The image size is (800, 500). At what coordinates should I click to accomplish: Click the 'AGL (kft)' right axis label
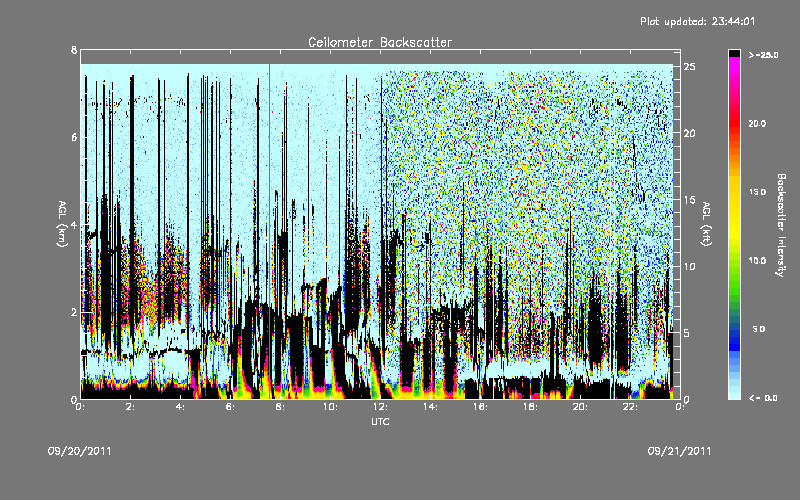coord(706,224)
